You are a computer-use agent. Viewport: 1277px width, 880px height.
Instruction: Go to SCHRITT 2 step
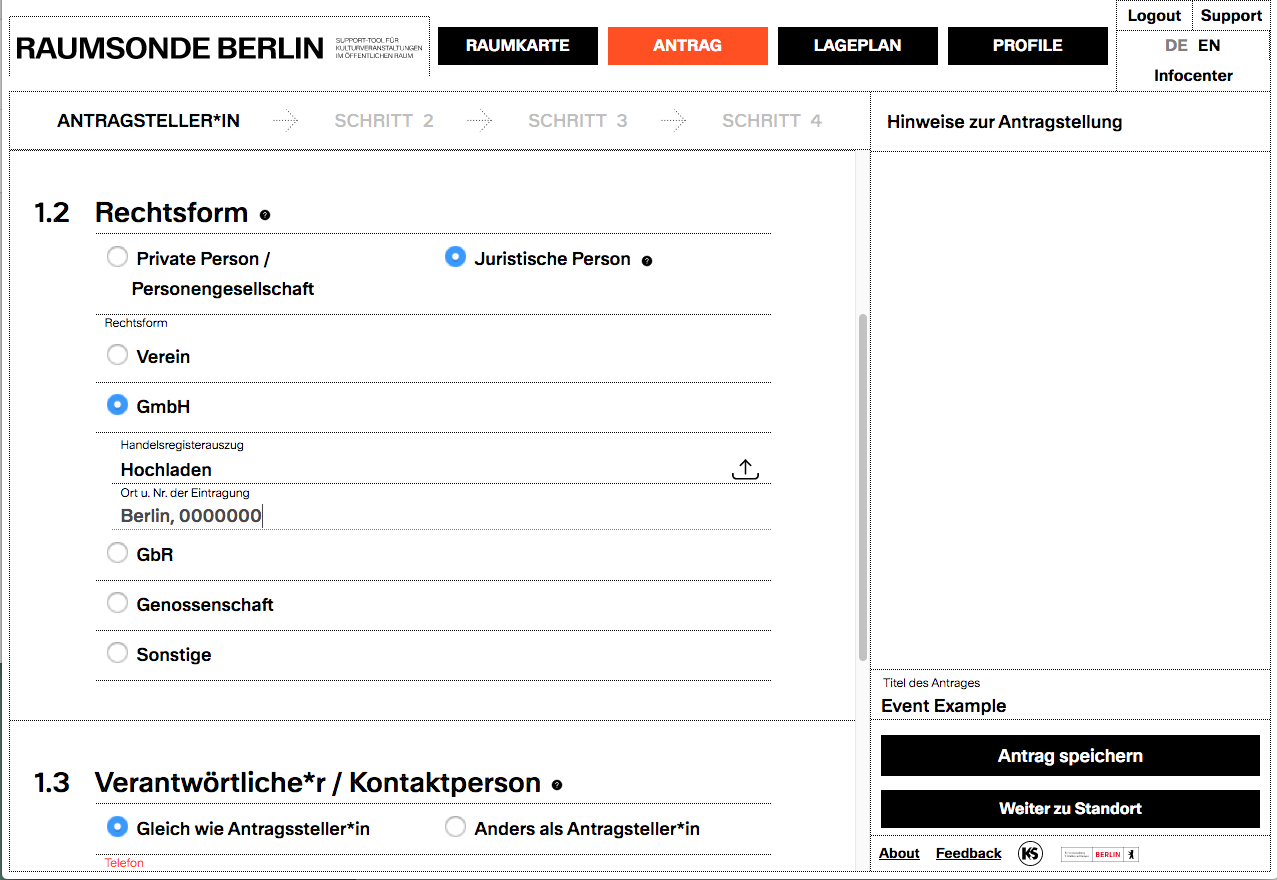(x=384, y=121)
